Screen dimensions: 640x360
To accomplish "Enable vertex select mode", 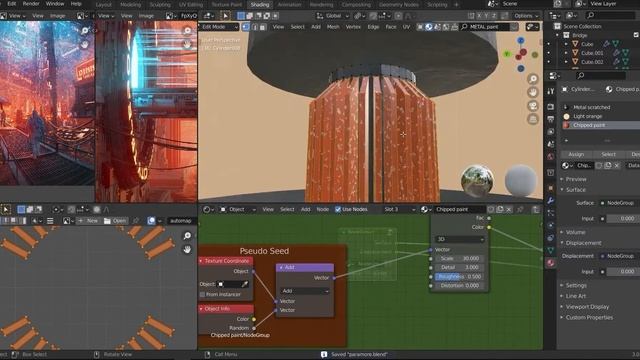I will pyautogui.click(x=246, y=27).
